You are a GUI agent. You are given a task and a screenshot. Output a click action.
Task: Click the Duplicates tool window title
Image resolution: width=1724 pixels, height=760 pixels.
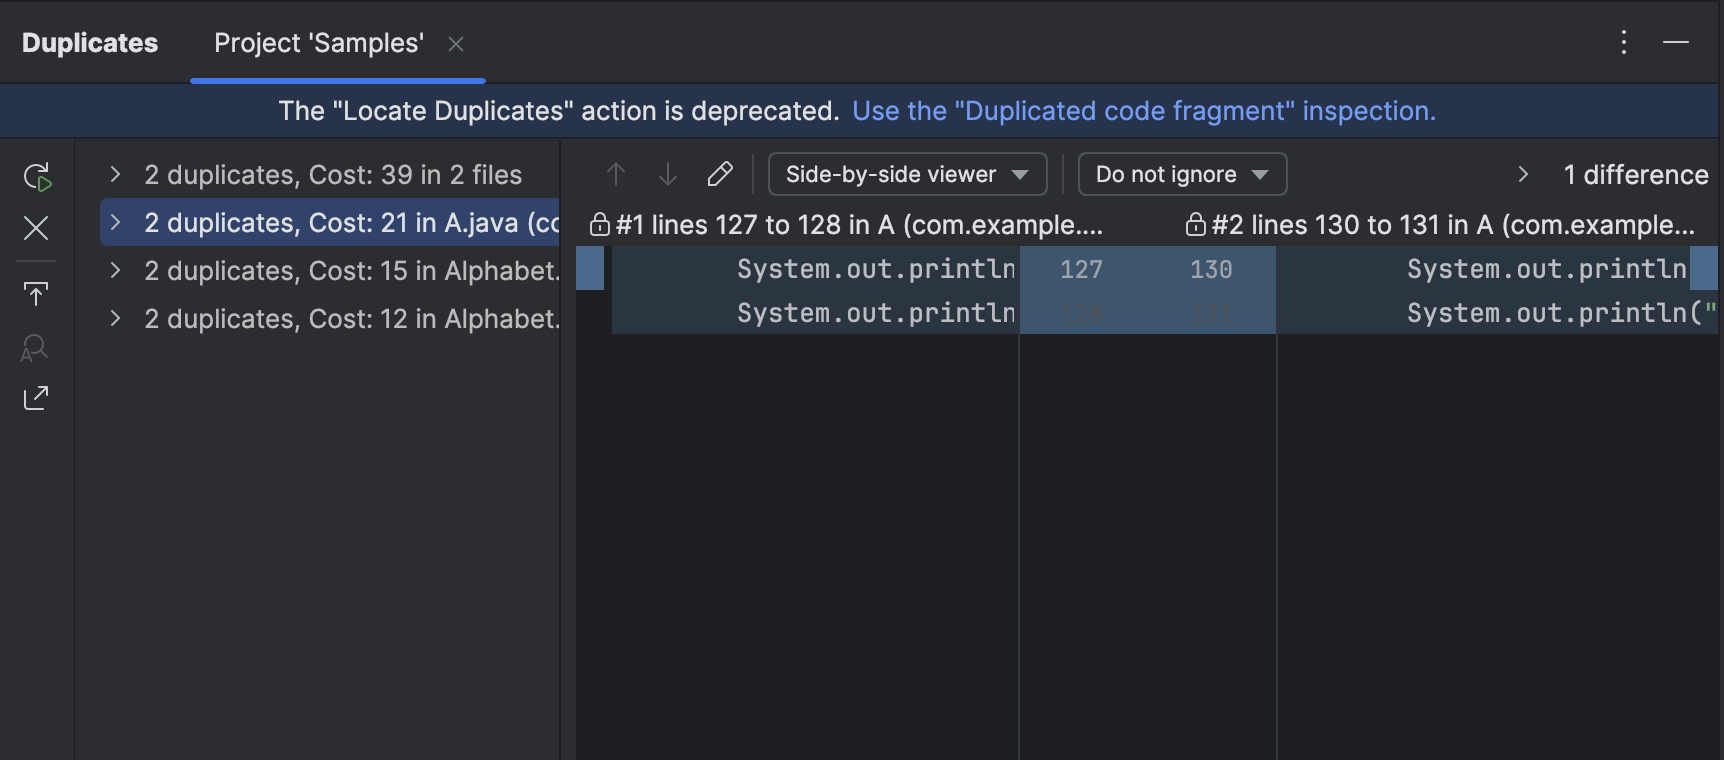89,42
